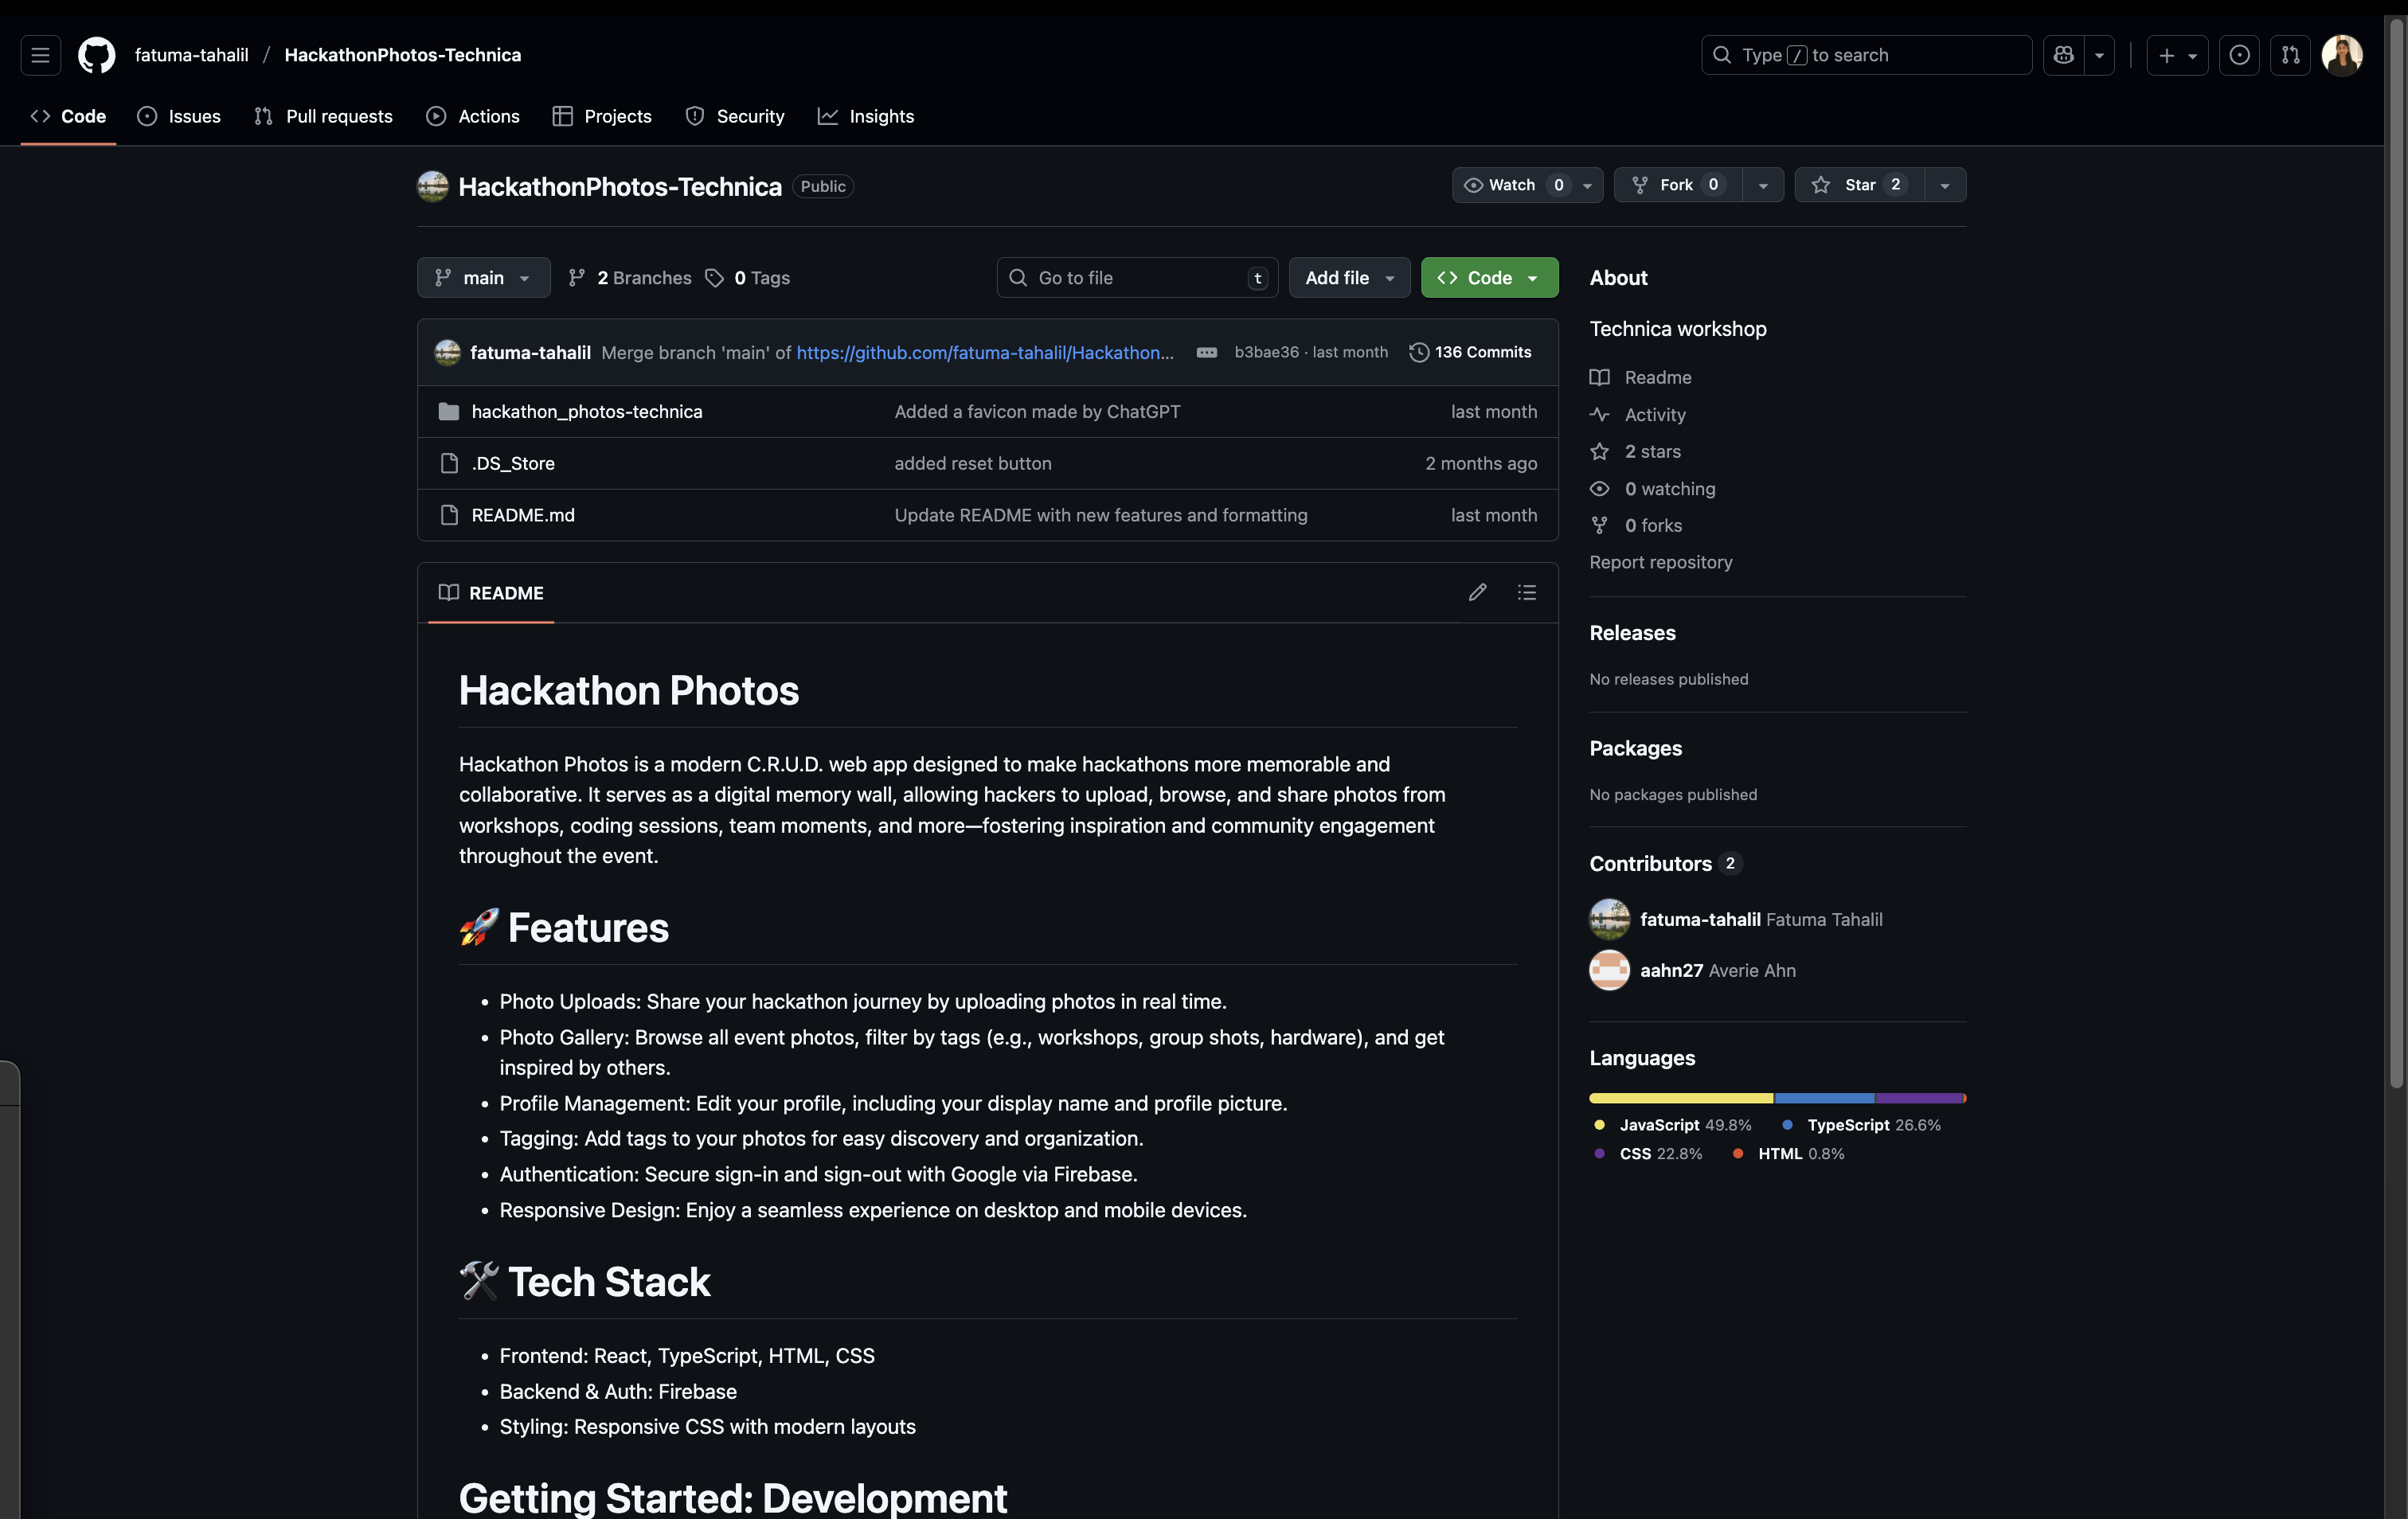Click the book icon beside Readme link
Screen dimensions: 2408x1519
click(1600, 378)
